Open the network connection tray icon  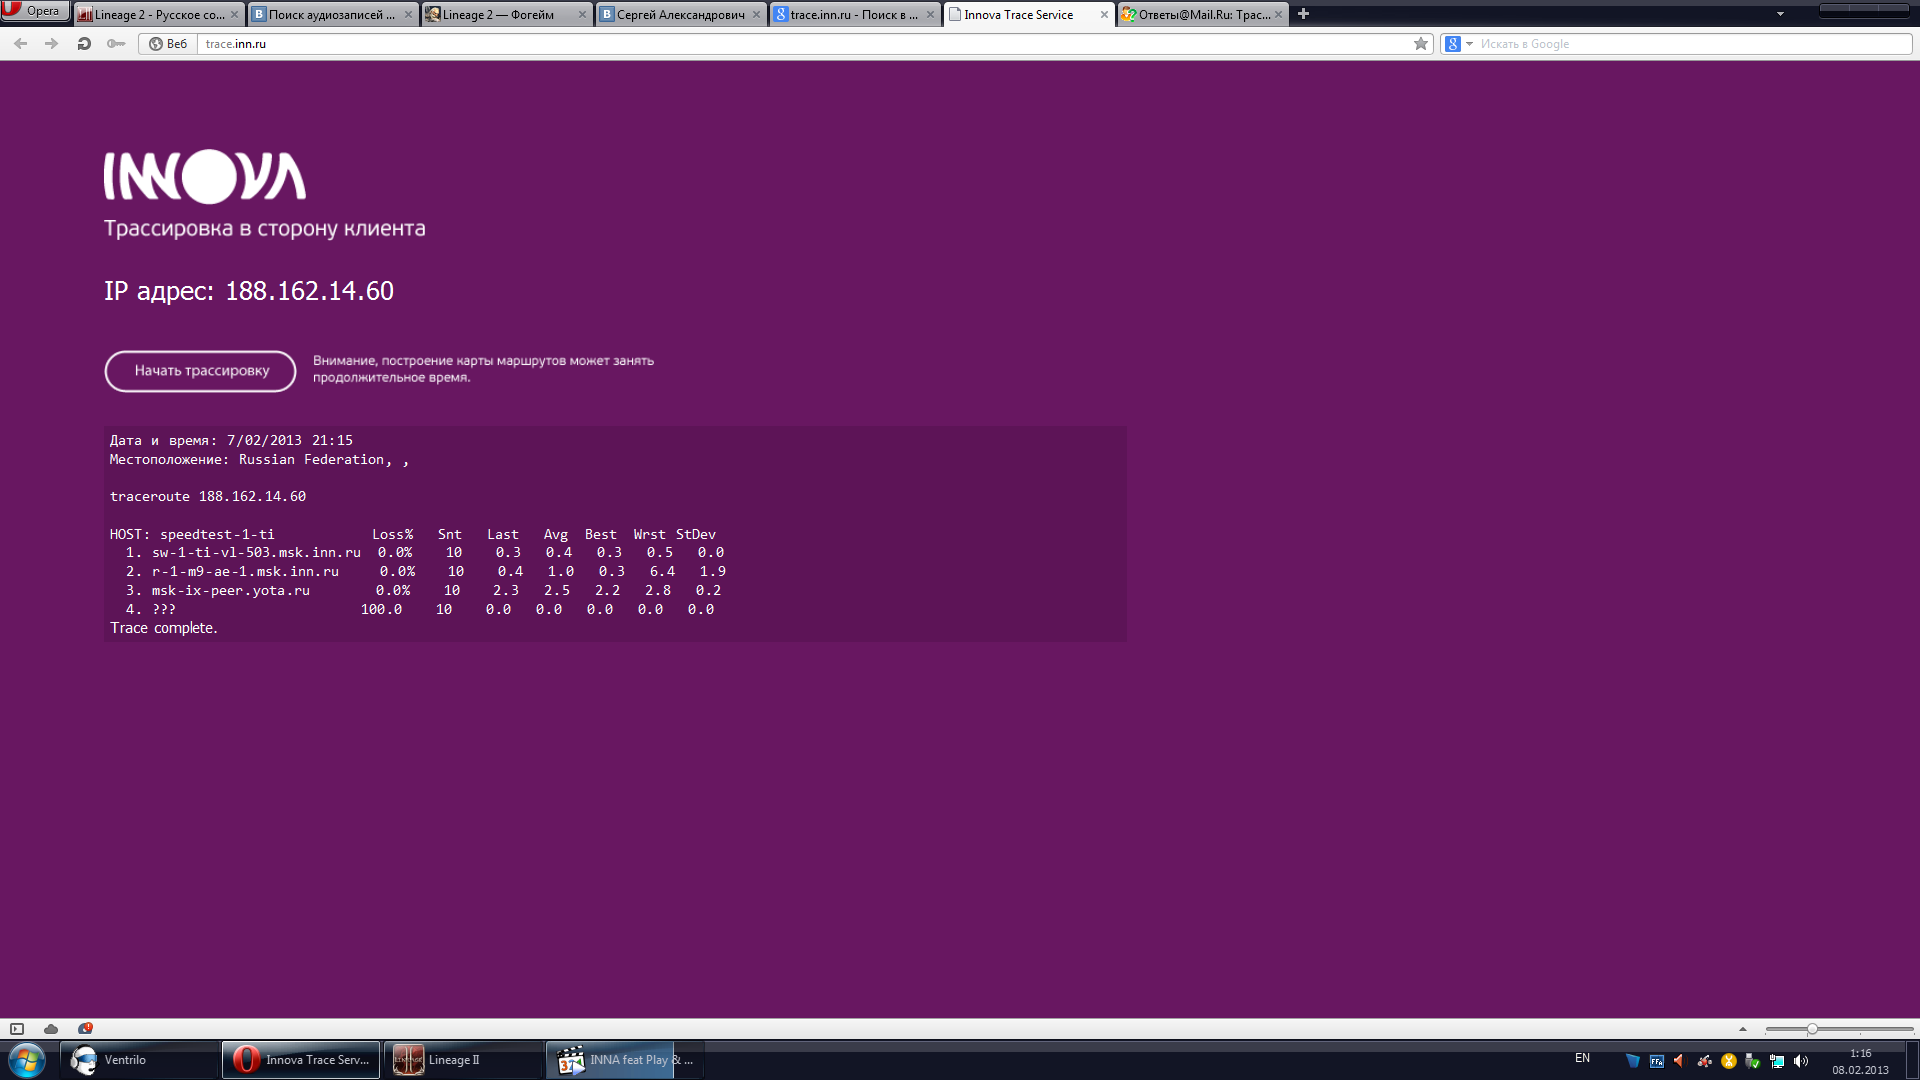coord(1777,1061)
